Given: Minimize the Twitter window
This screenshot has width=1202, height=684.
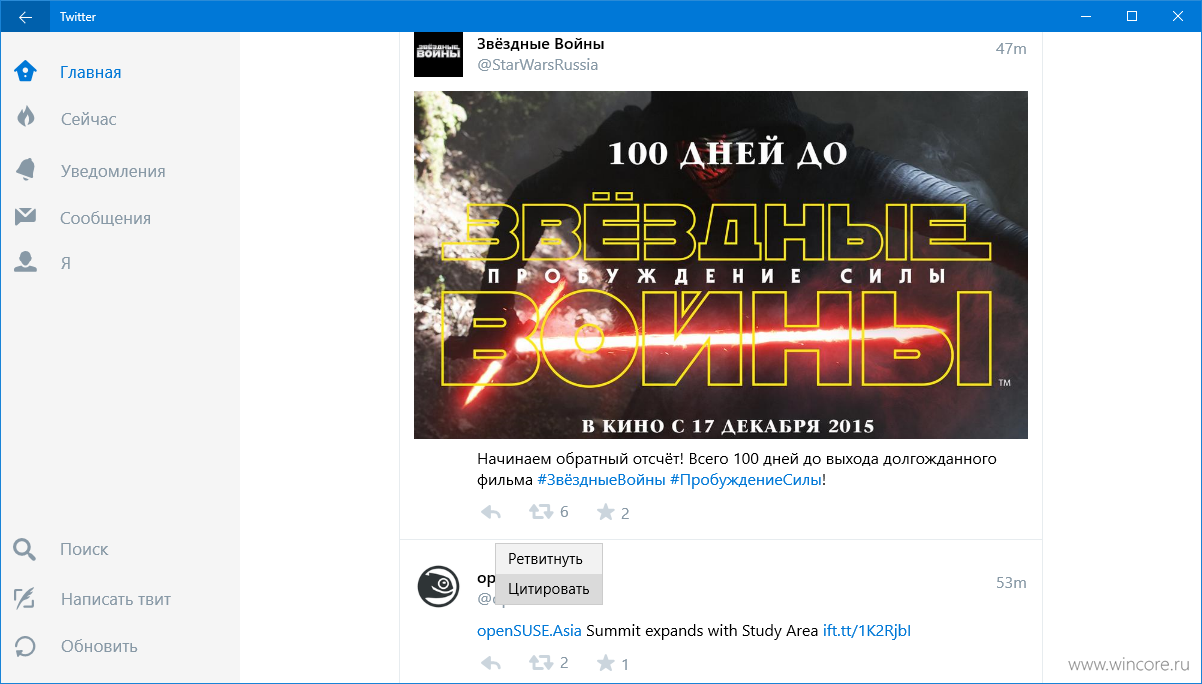Looking at the screenshot, I should 1086,16.
